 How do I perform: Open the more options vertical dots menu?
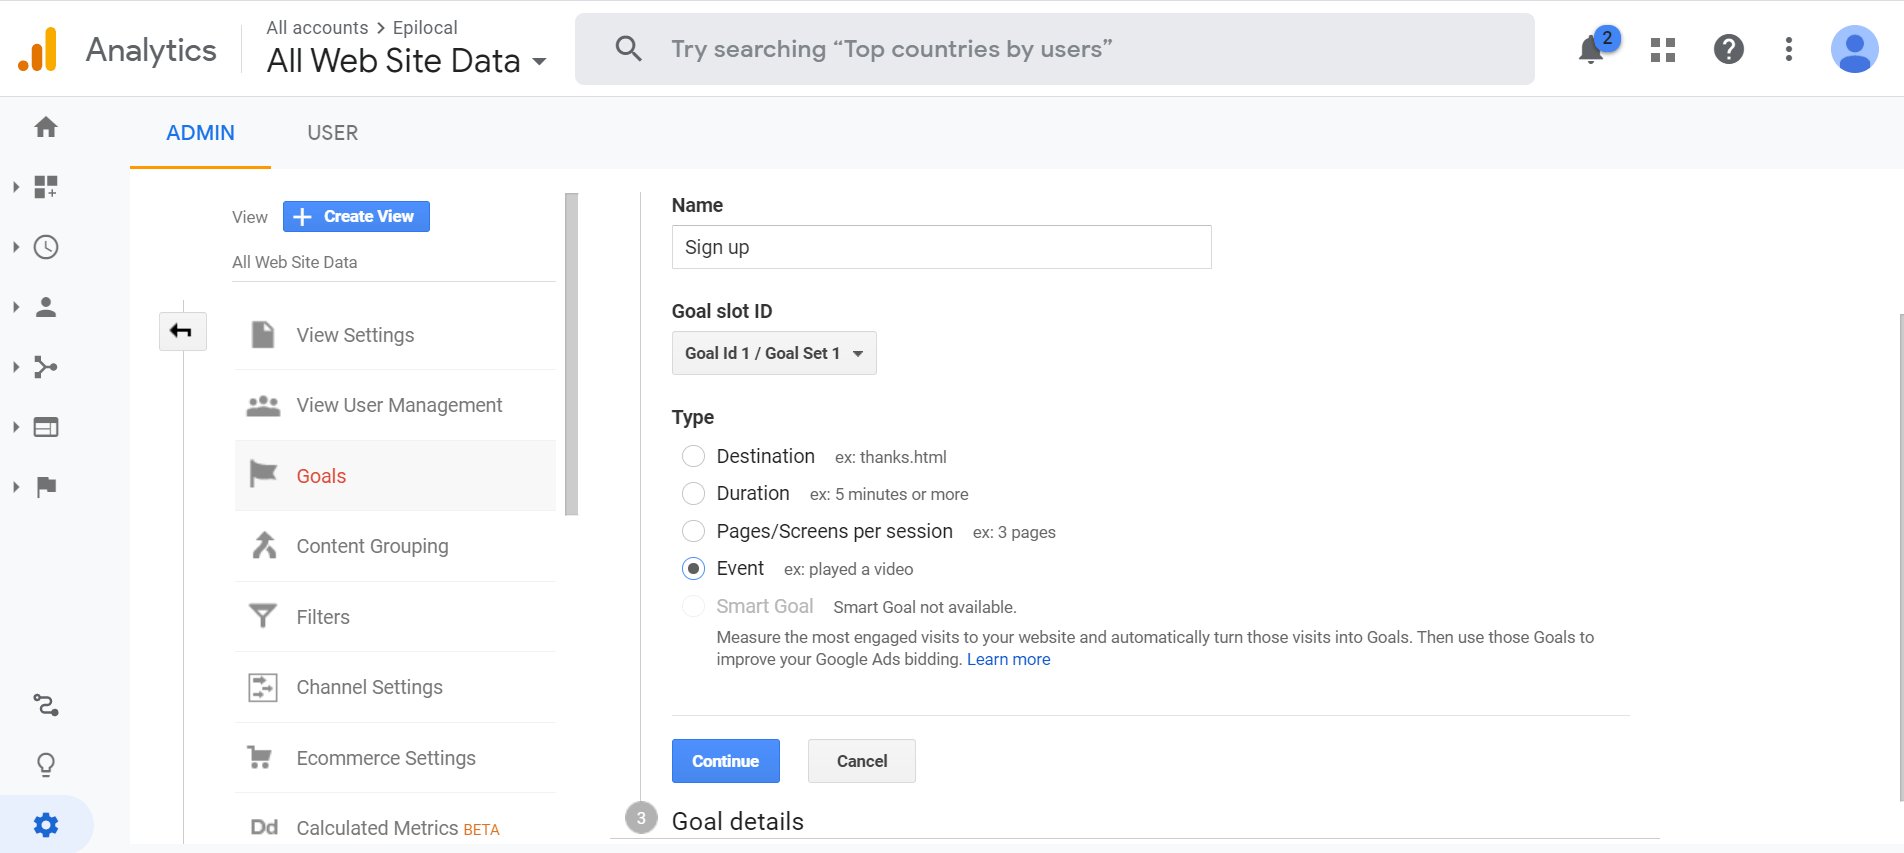click(x=1789, y=49)
